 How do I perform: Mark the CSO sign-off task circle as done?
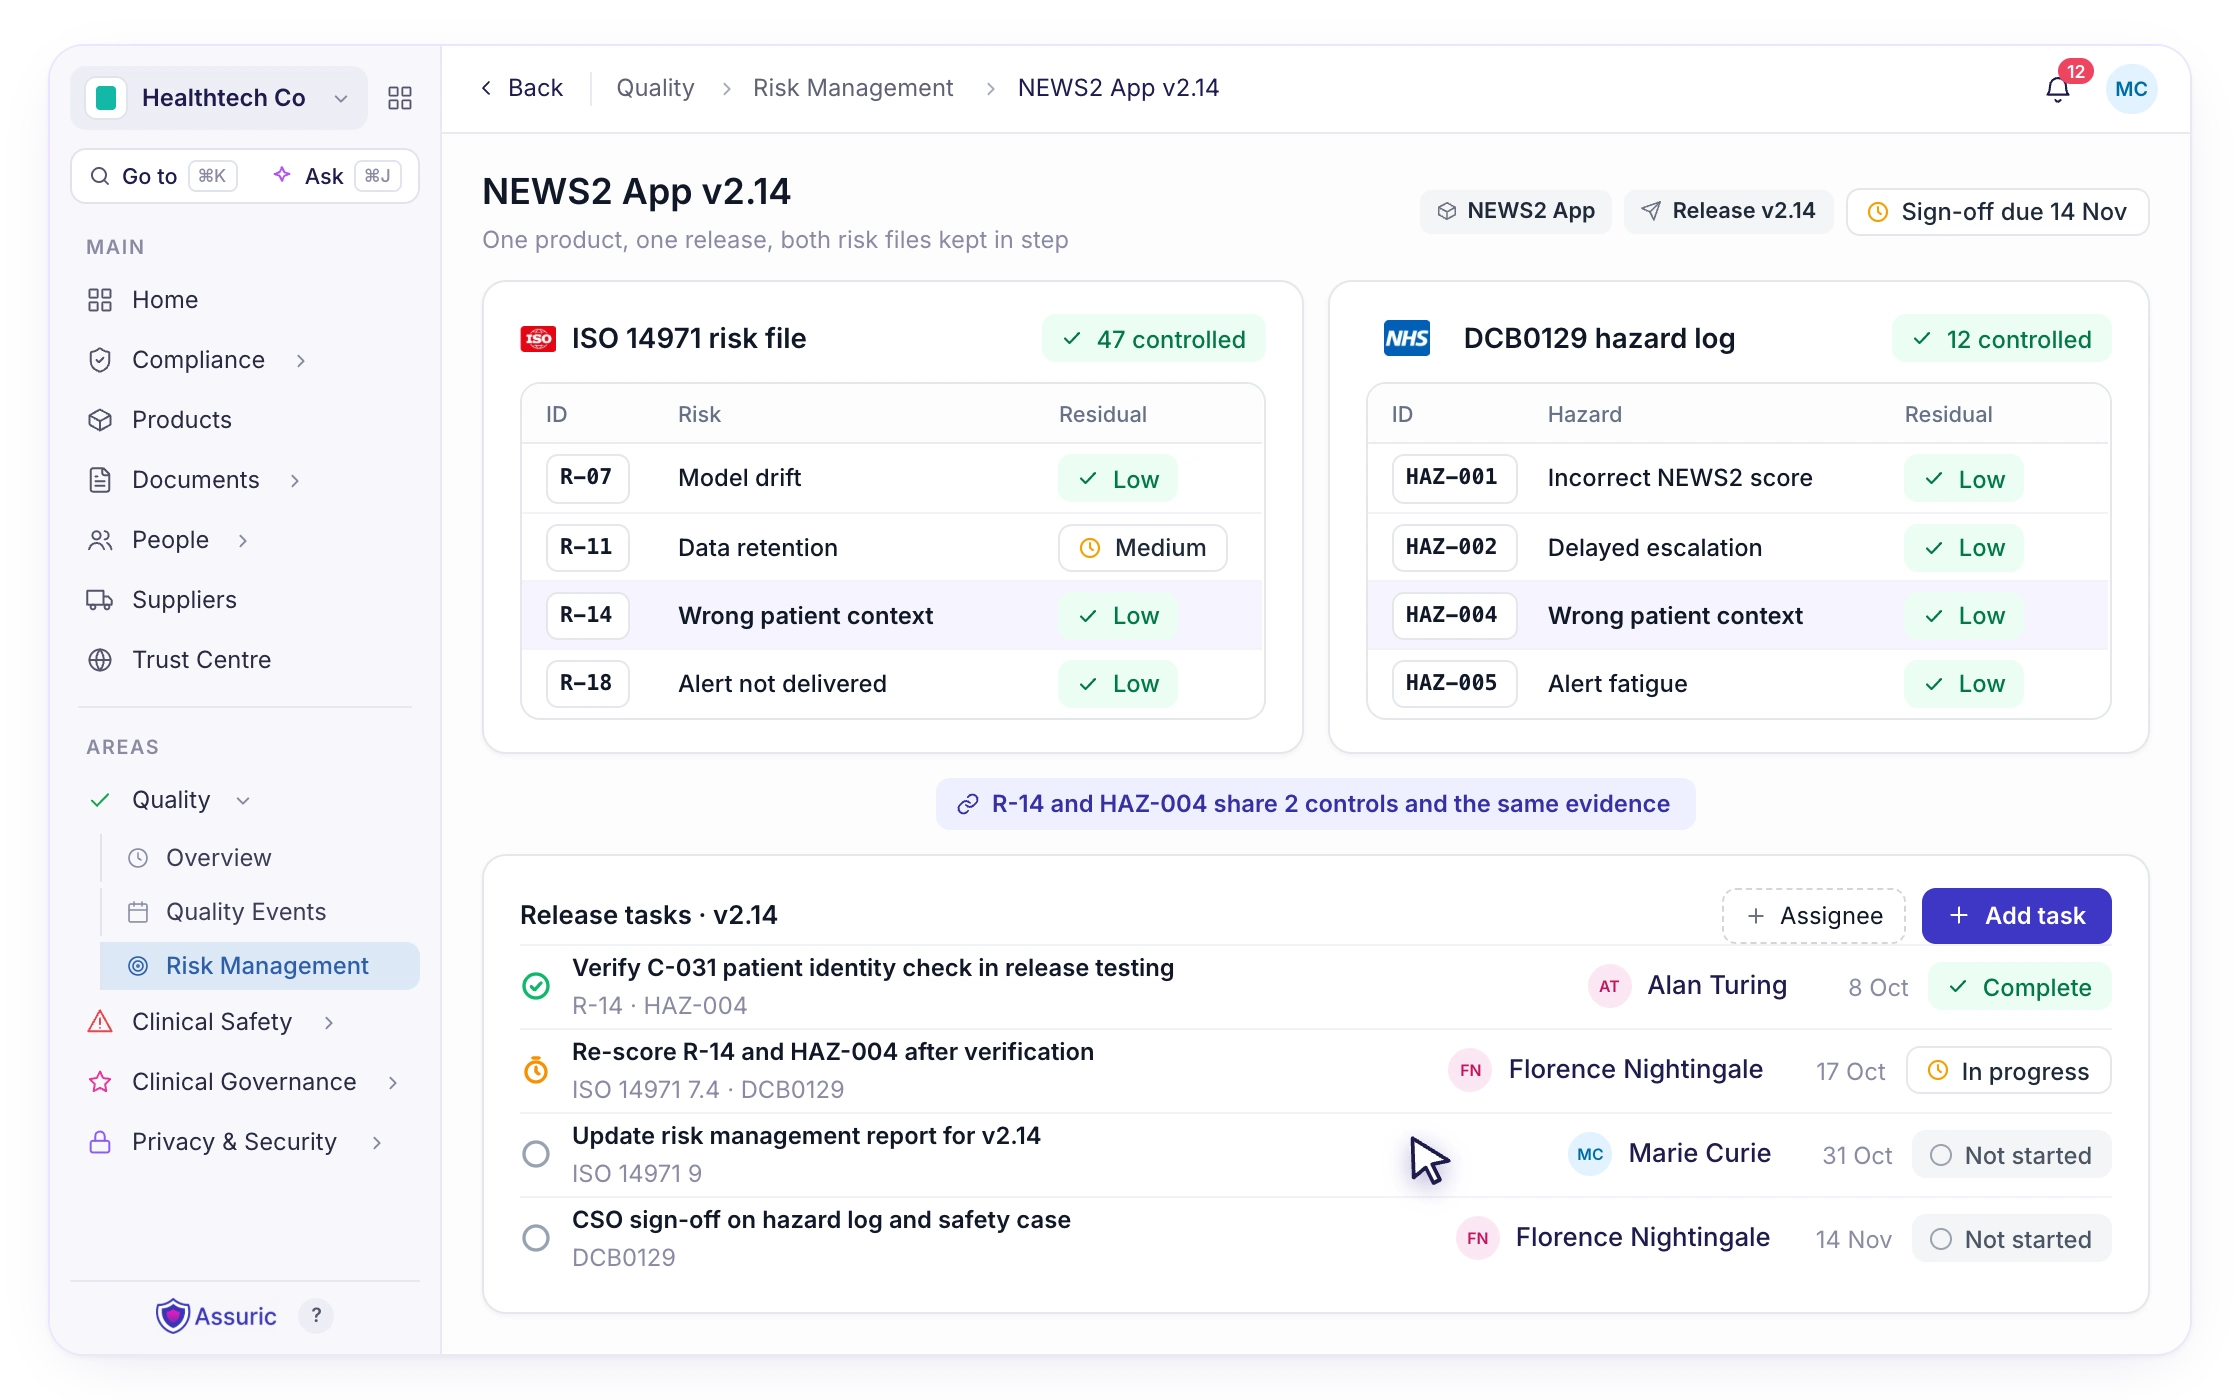[536, 1238]
